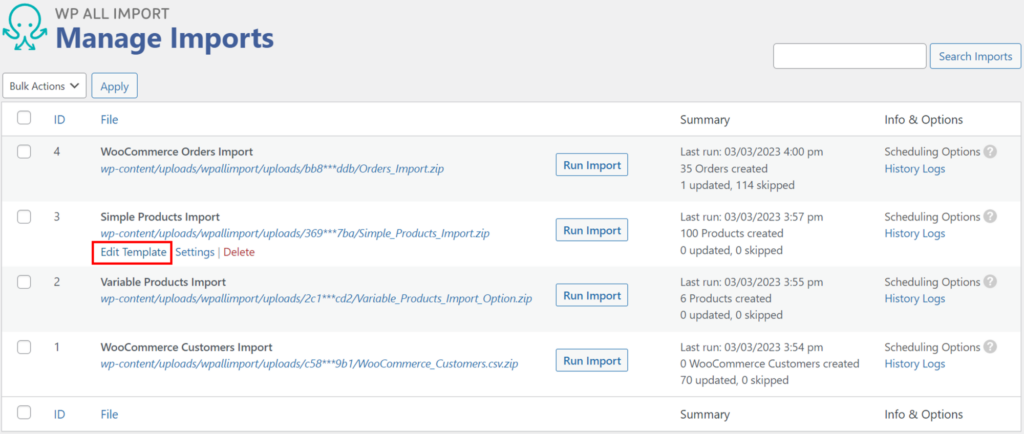Image resolution: width=1024 pixels, height=434 pixels.
Task: Click the Variable Products Import title
Action: pyautogui.click(x=163, y=282)
